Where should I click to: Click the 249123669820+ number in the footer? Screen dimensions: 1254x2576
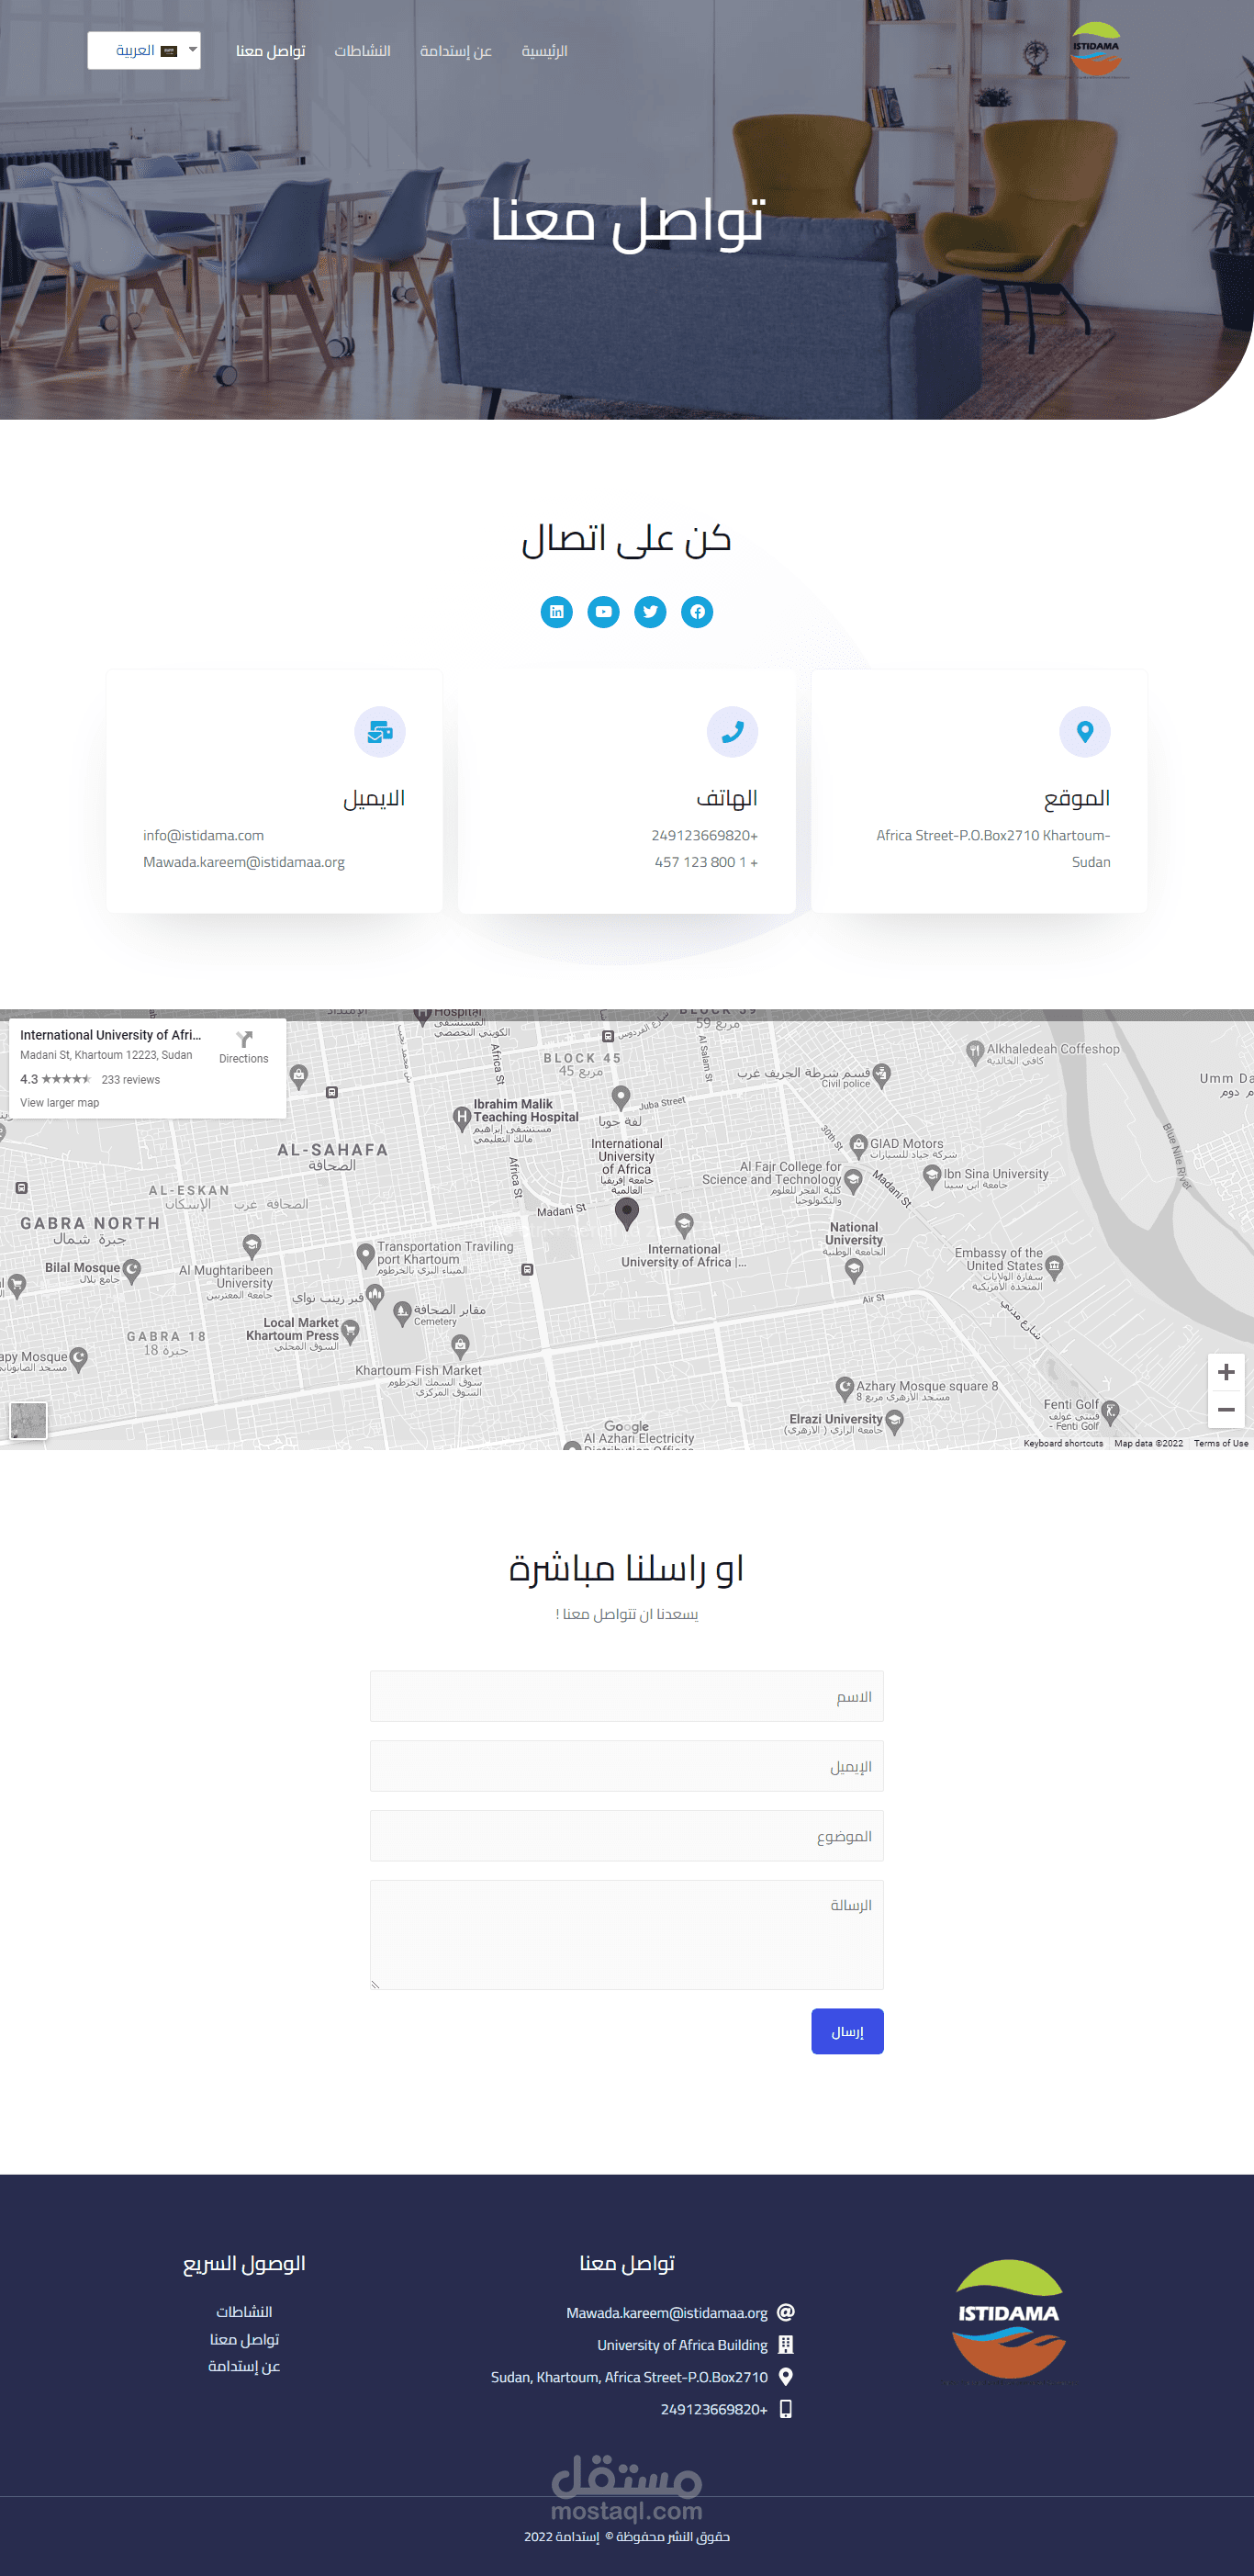pos(714,2410)
